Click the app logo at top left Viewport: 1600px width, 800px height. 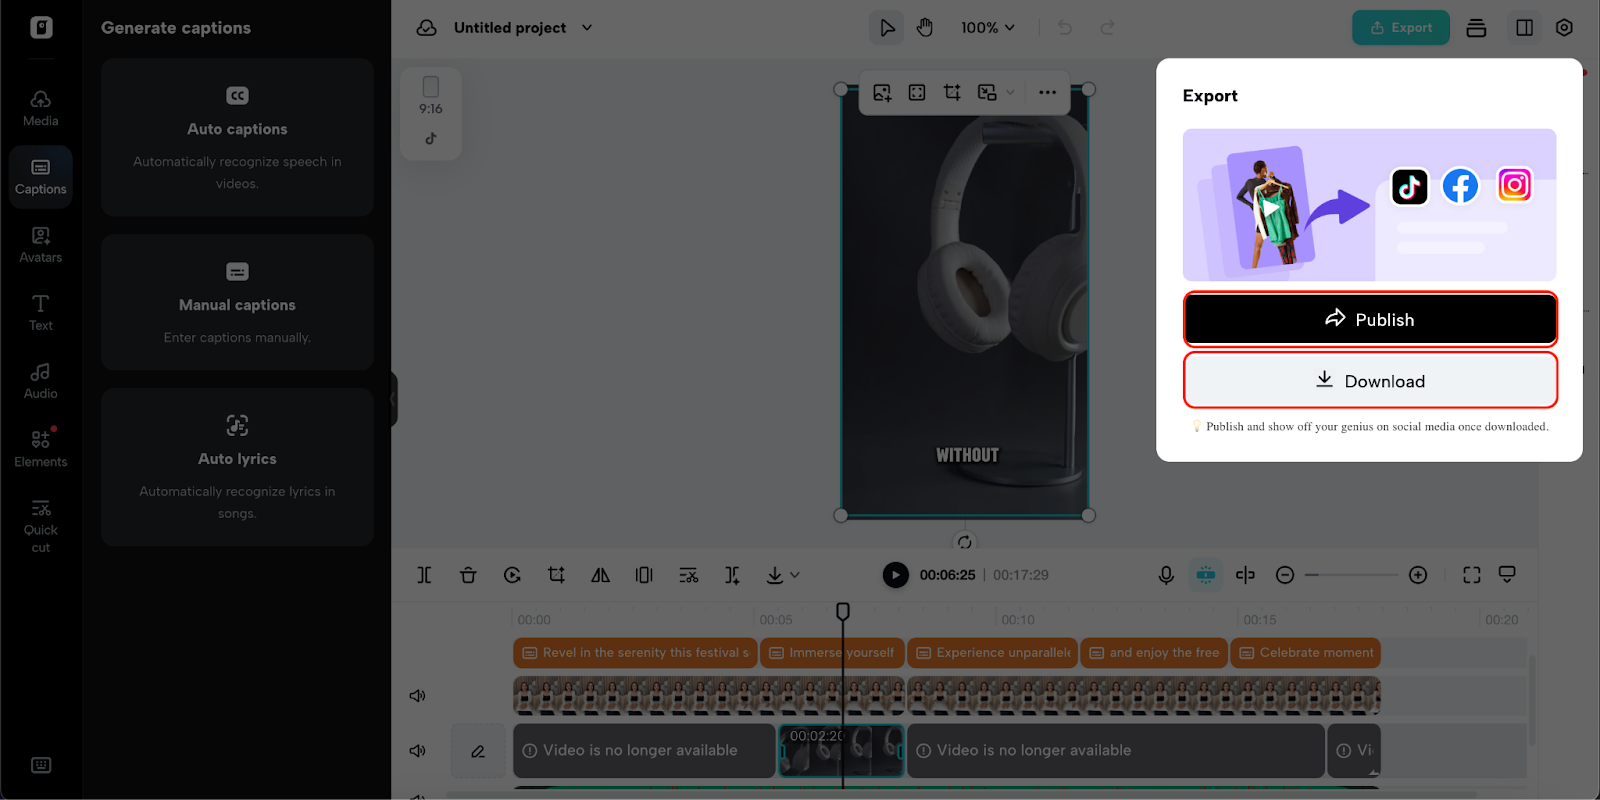click(41, 27)
